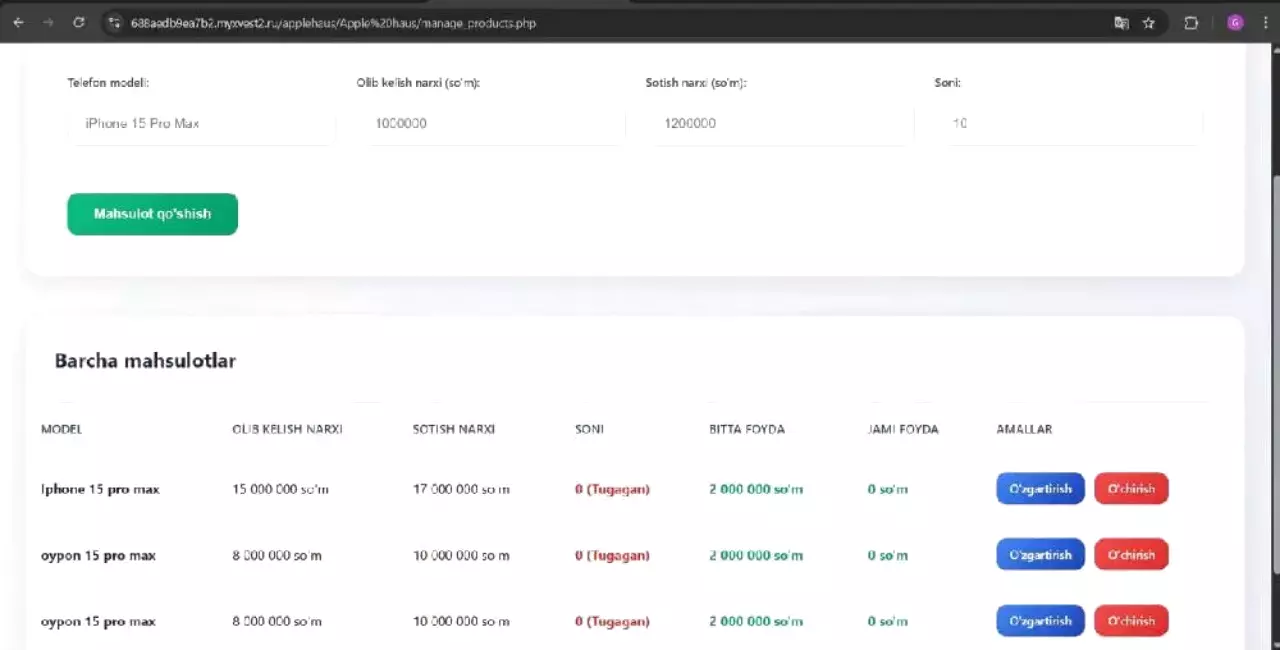
Task: Edit the second oypon 15 pro max row
Action: (1040, 621)
